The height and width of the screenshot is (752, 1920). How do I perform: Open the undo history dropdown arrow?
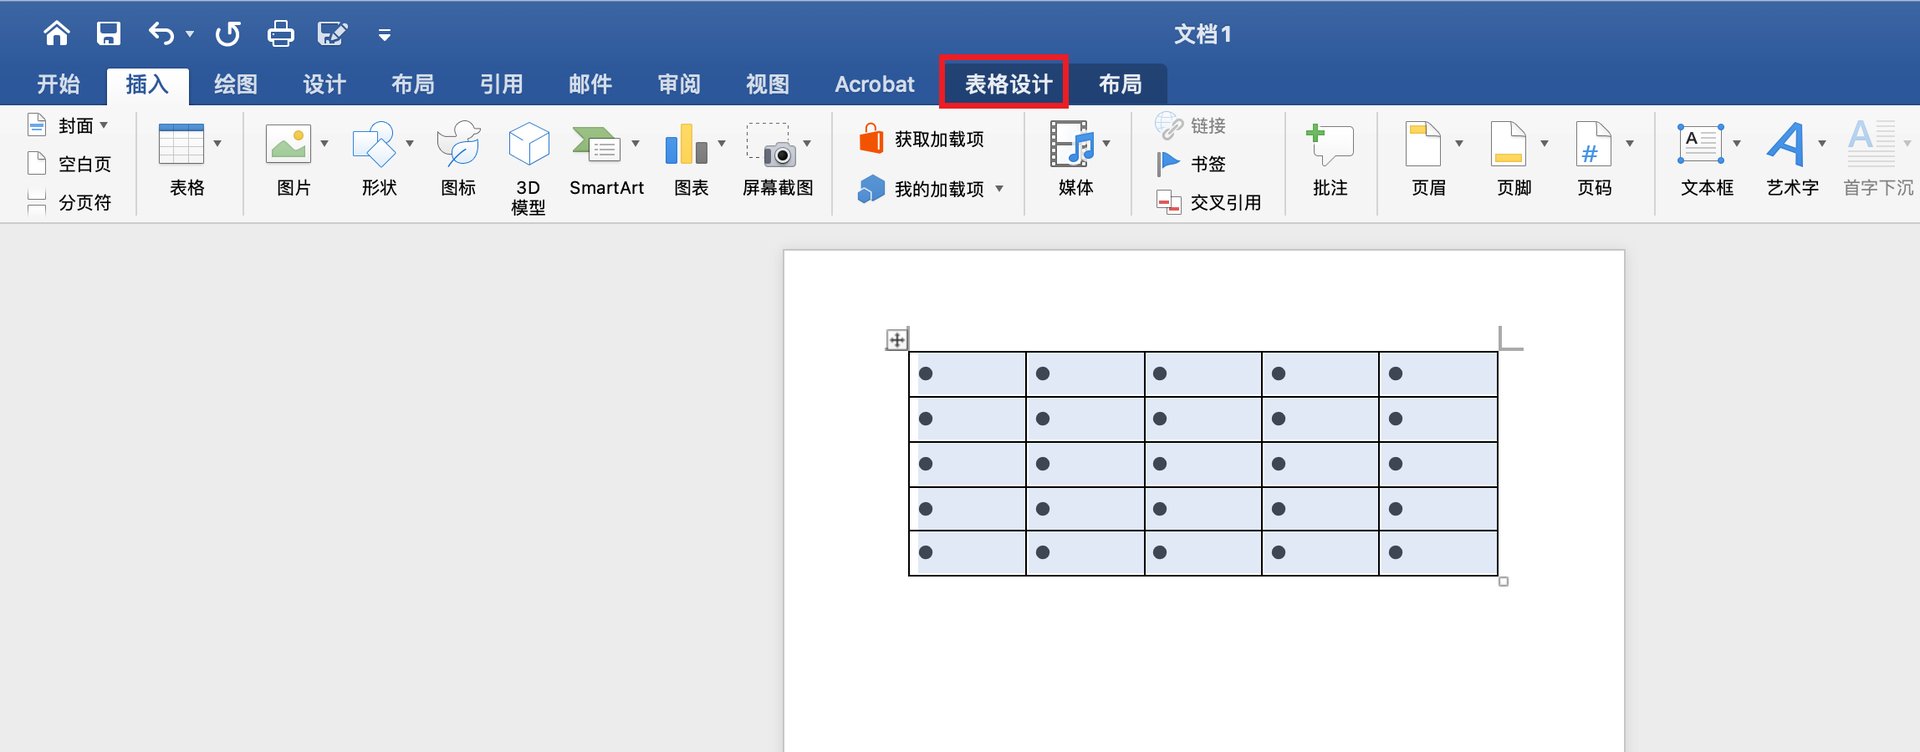190,35
